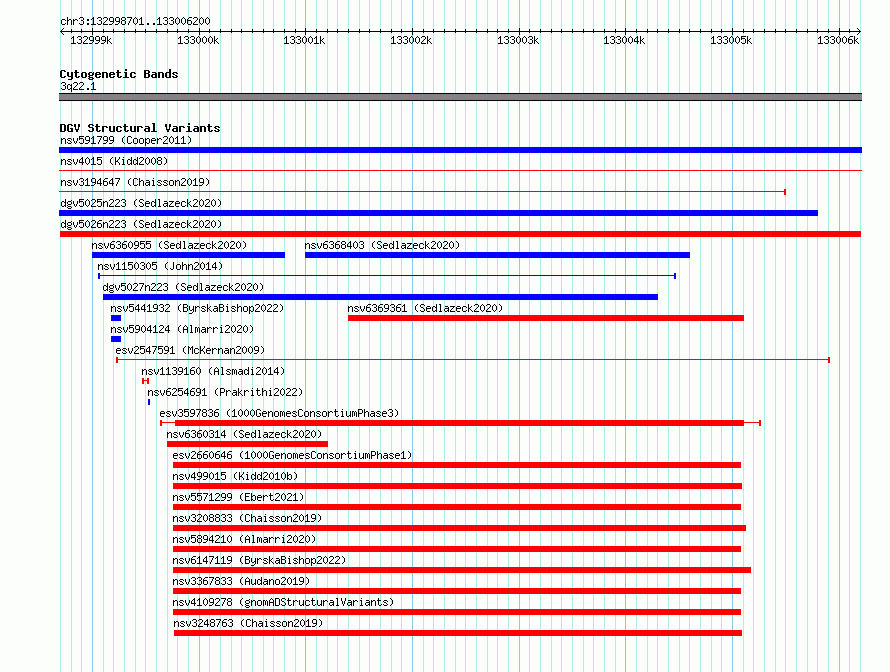Select nsv1150305 (John2014) label
The image size is (890, 672).
coord(160,266)
